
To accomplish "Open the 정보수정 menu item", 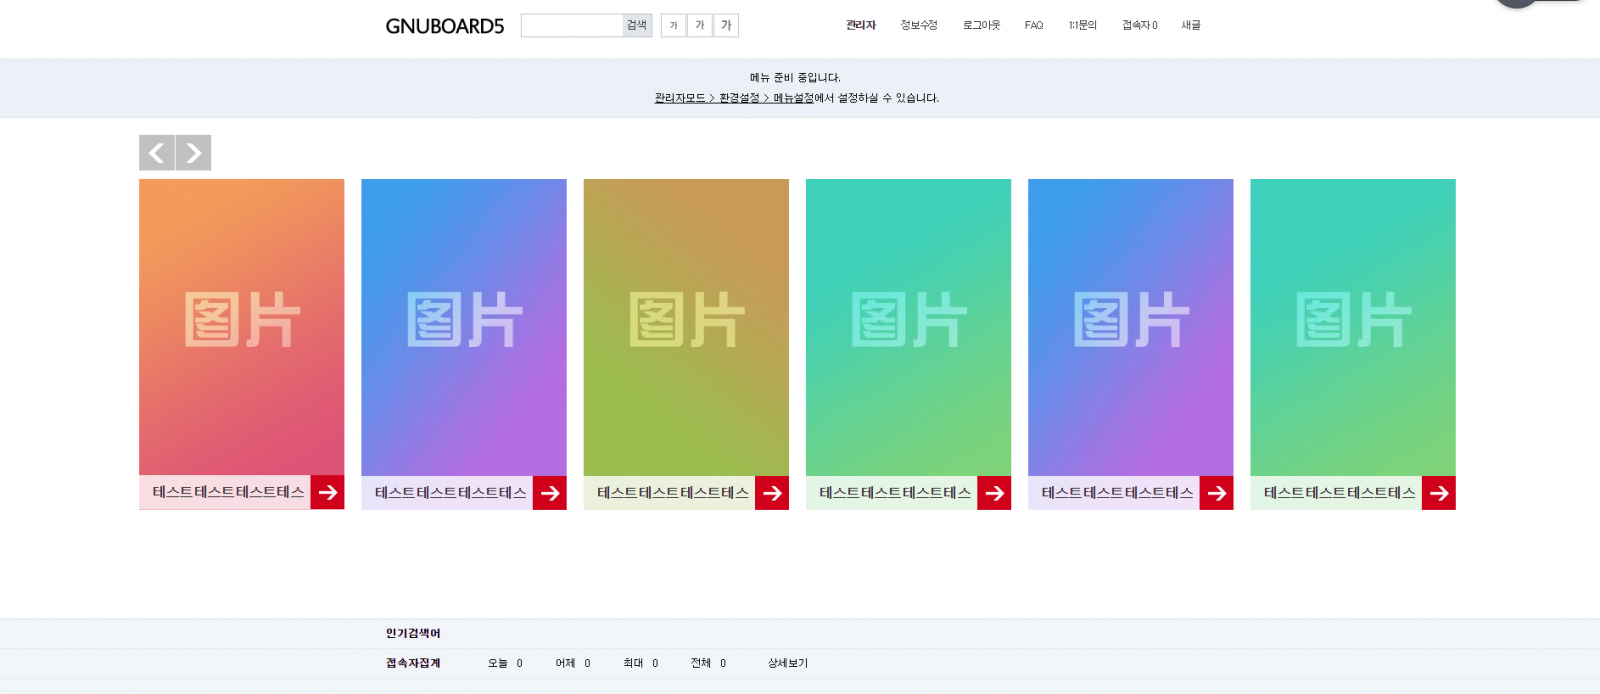I will click(x=918, y=26).
